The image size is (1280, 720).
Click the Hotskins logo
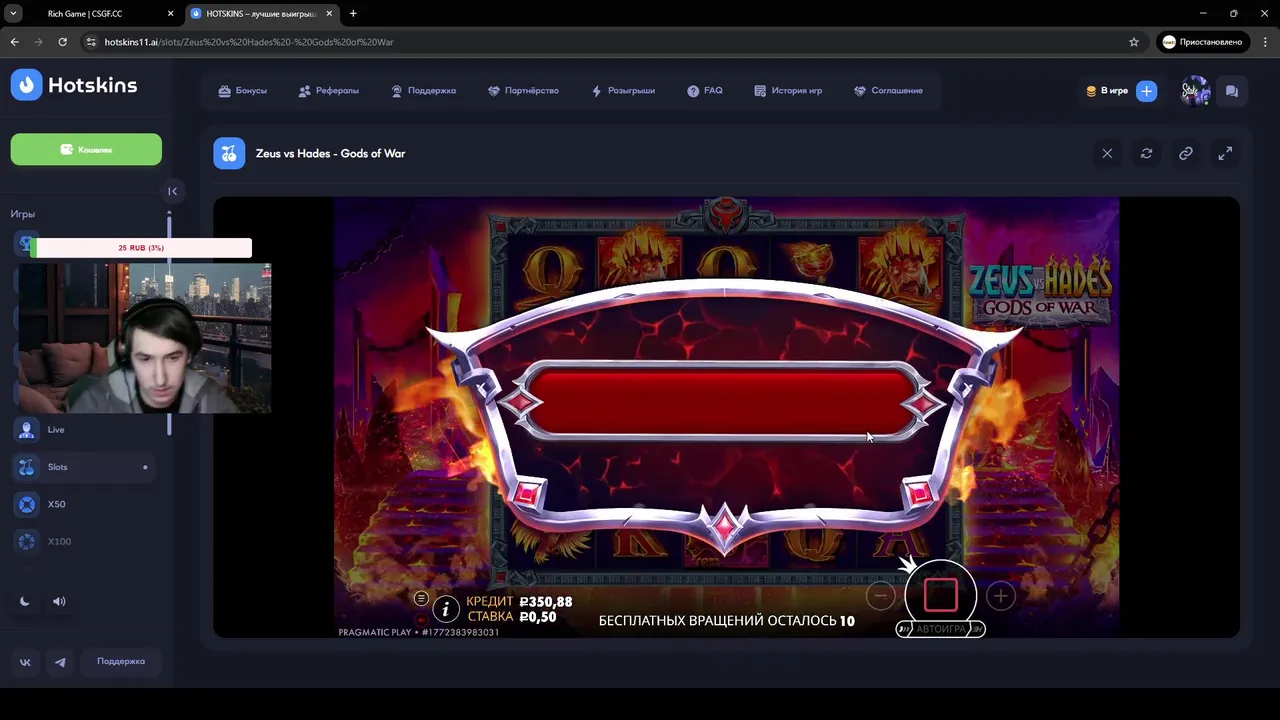(x=74, y=85)
